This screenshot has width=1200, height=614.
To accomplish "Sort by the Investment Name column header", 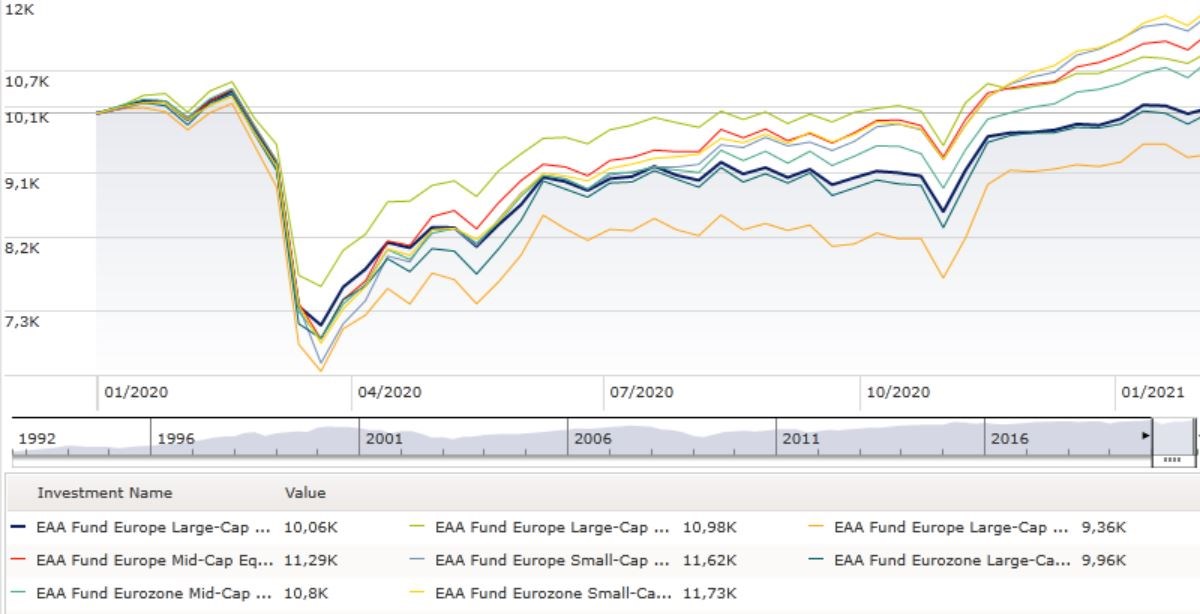I will click(104, 493).
